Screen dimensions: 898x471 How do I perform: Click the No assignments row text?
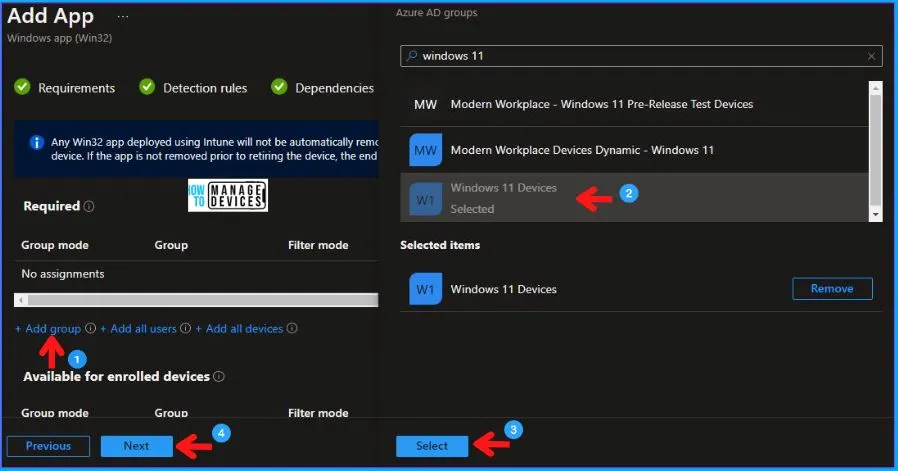click(x=63, y=274)
